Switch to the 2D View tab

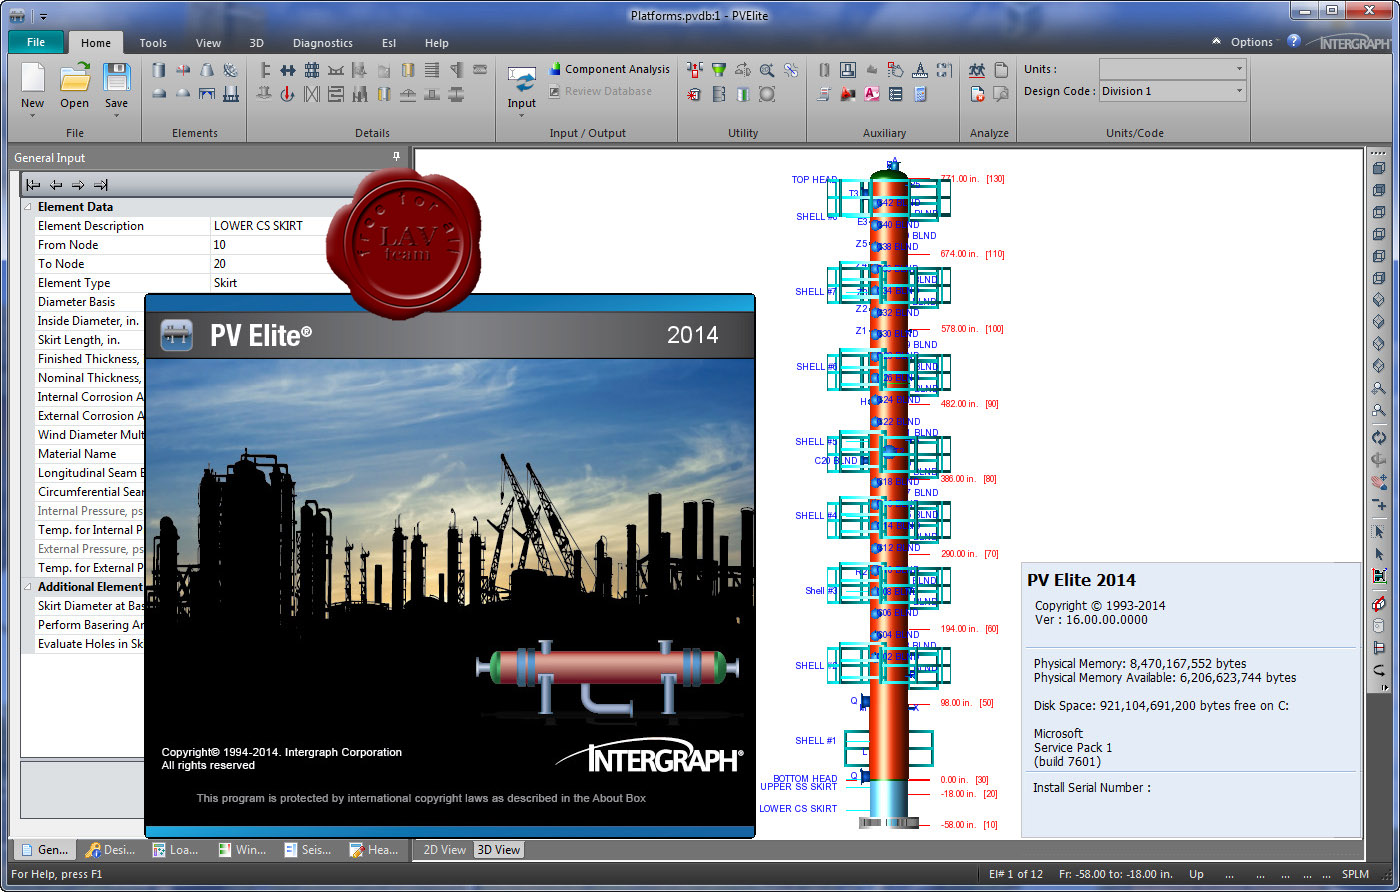point(444,849)
